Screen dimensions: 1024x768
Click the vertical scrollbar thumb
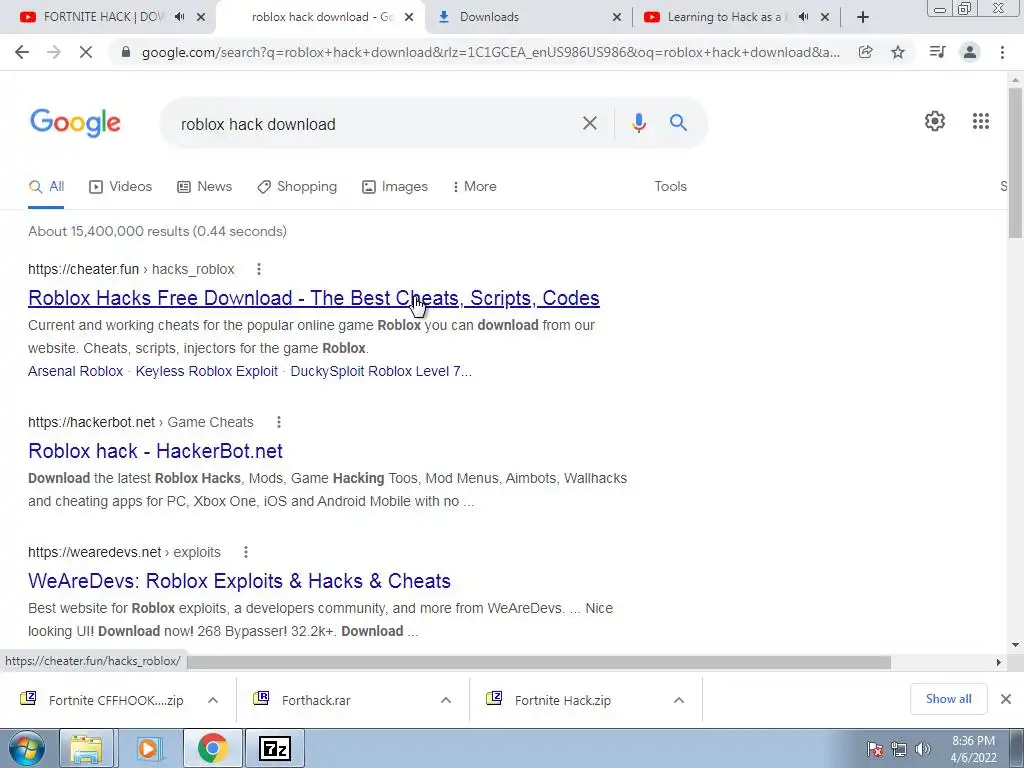1015,162
